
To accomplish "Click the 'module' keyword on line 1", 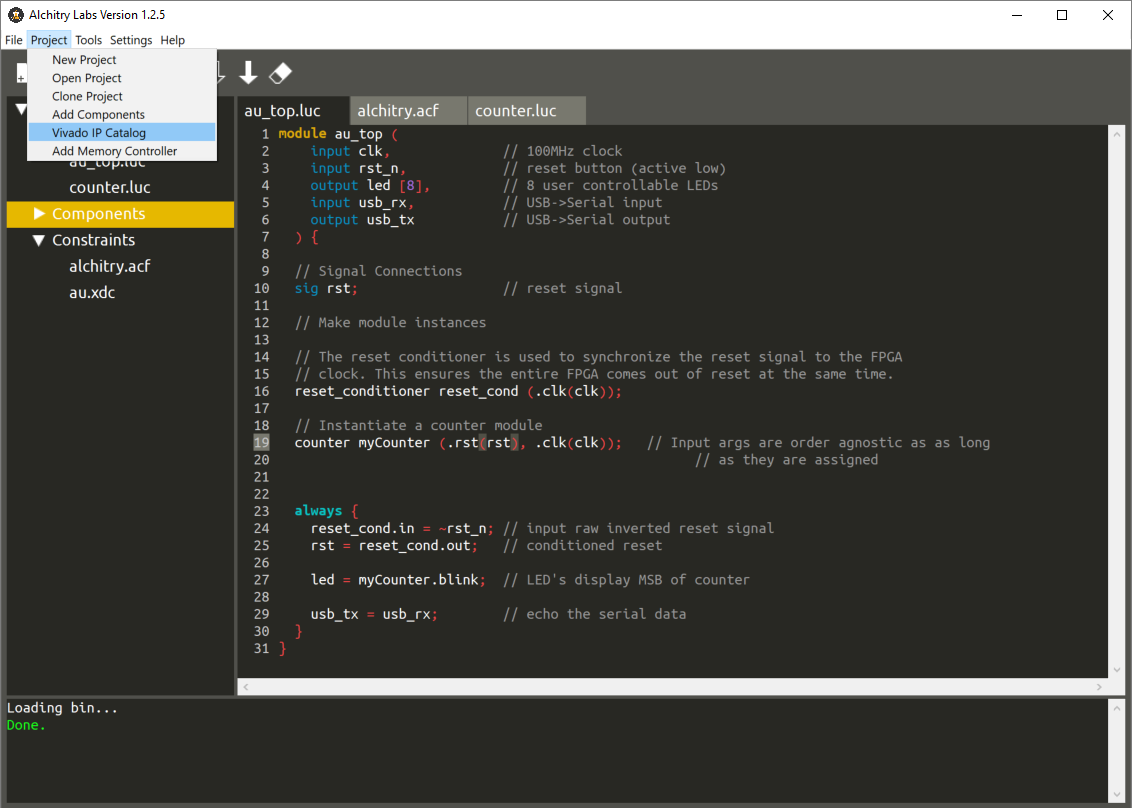I will pyautogui.click(x=302, y=134).
